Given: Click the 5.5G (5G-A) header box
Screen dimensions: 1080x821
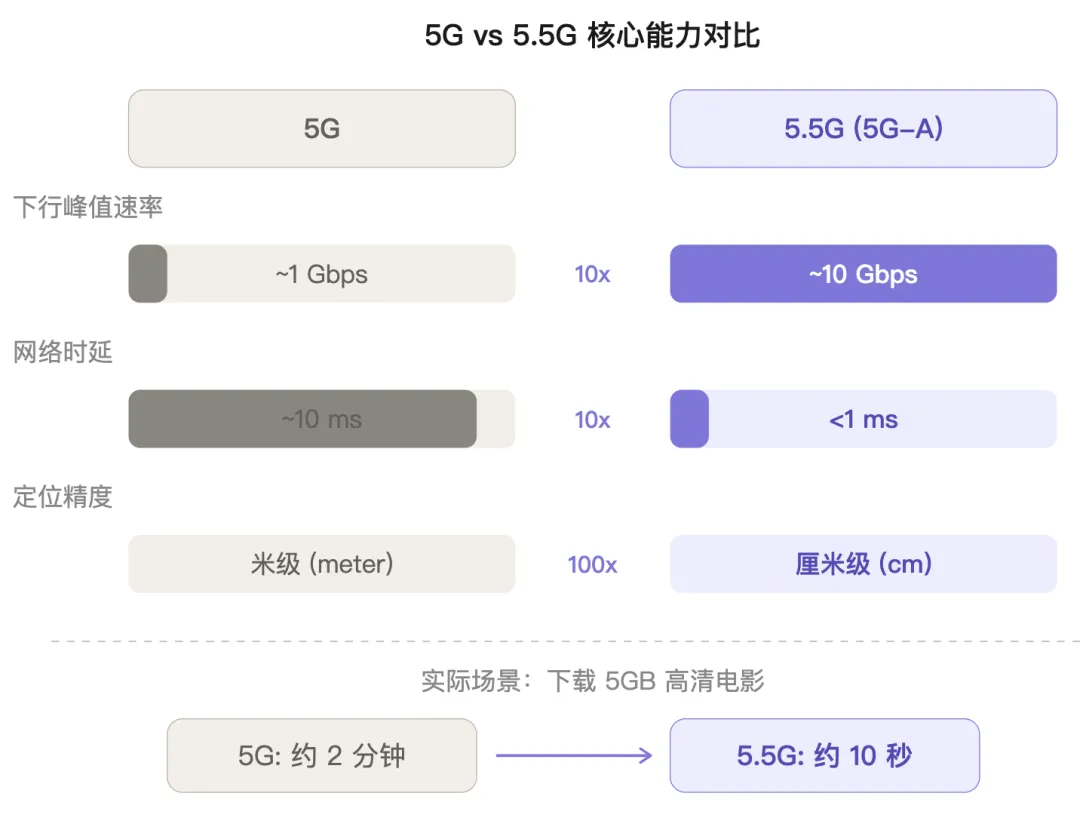Looking at the screenshot, I should 863,129.
